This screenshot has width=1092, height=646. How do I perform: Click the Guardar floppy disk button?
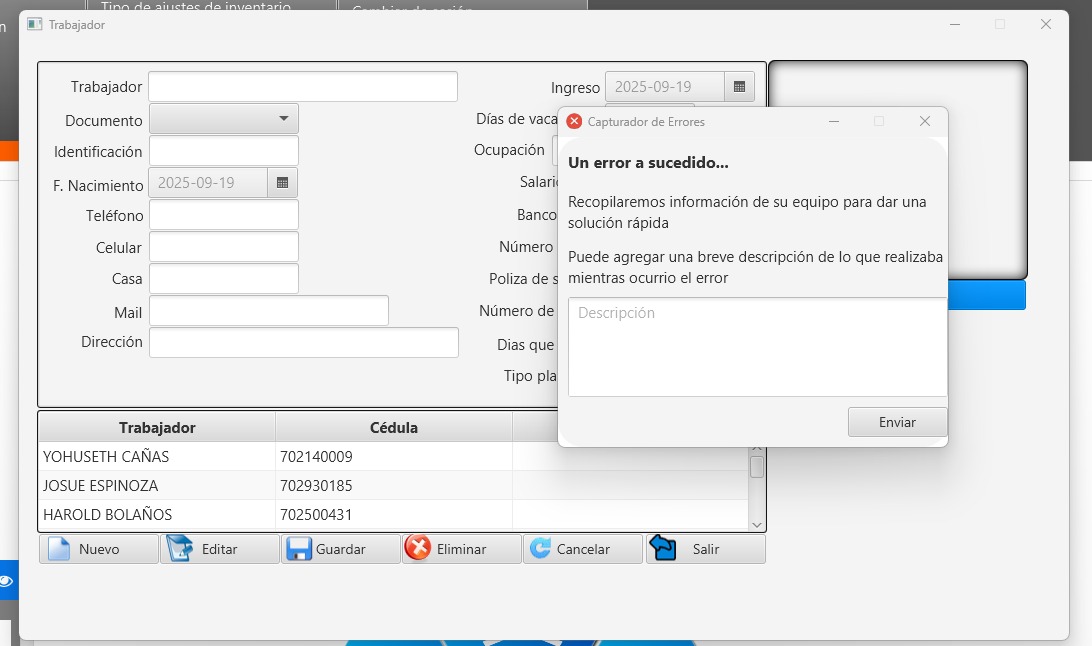tap(341, 549)
